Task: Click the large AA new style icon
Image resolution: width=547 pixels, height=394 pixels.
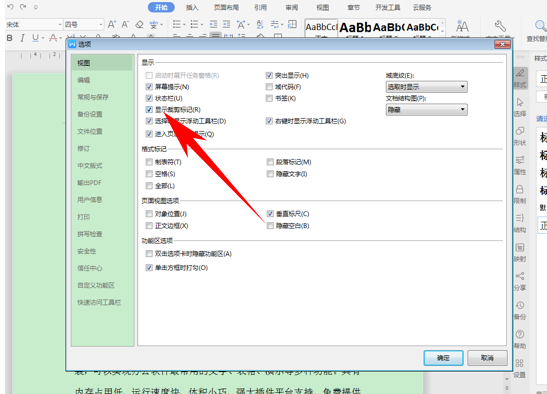Action: [462, 26]
